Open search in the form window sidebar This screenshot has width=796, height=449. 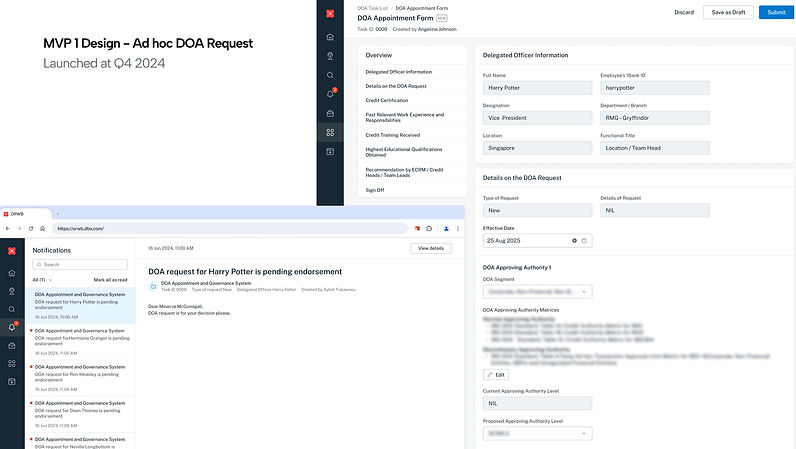tap(330, 75)
